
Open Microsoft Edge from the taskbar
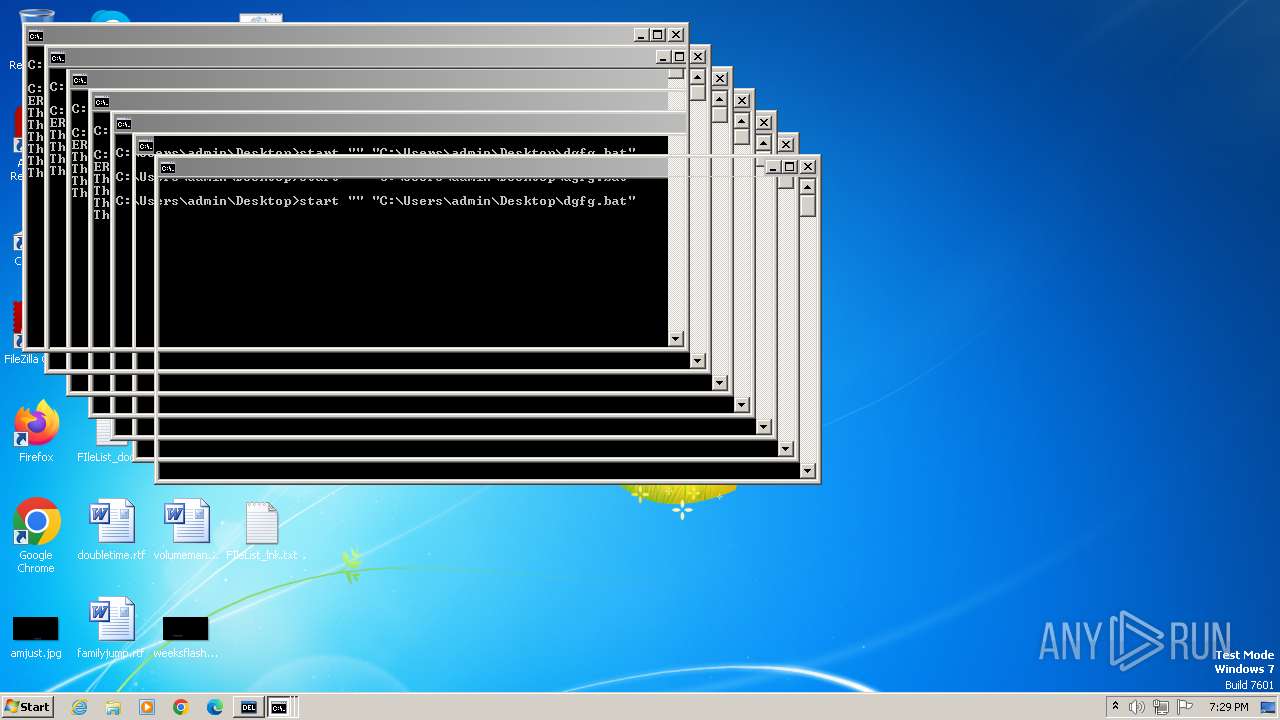pyautogui.click(x=215, y=707)
